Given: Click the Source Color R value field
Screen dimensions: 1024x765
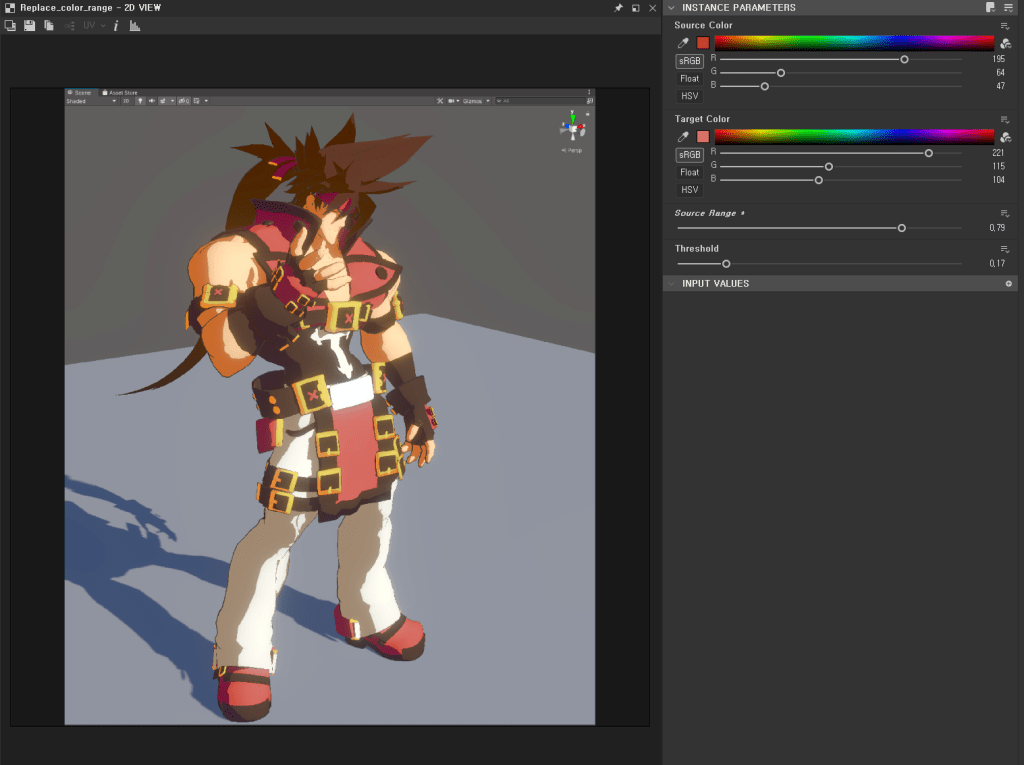Looking at the screenshot, I should [x=997, y=59].
